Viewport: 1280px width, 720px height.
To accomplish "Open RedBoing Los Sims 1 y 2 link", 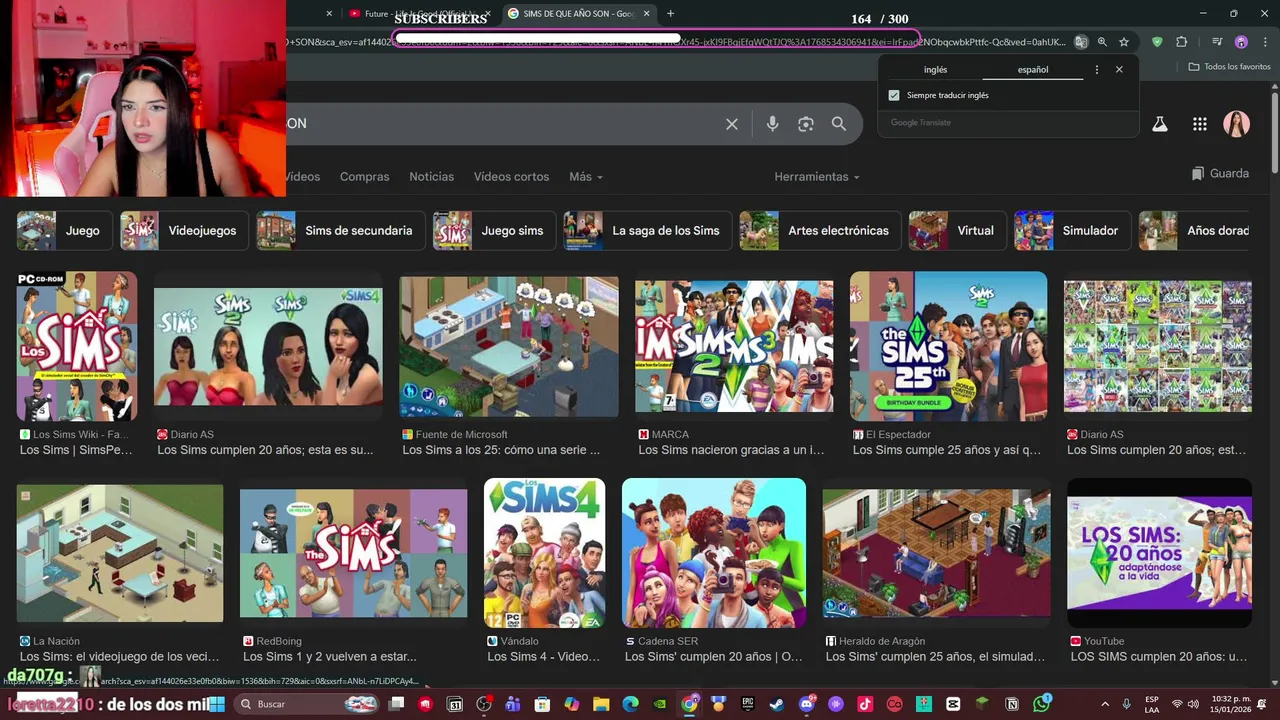I will coord(330,657).
